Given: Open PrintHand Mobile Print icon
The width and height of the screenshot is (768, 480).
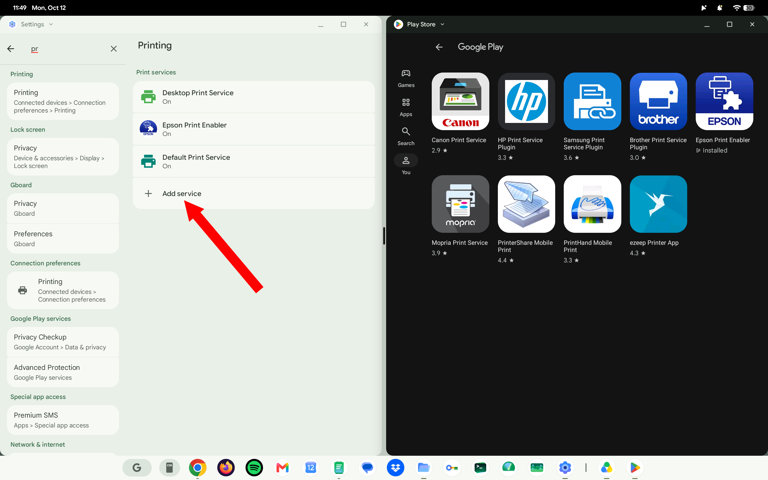Looking at the screenshot, I should tap(592, 204).
